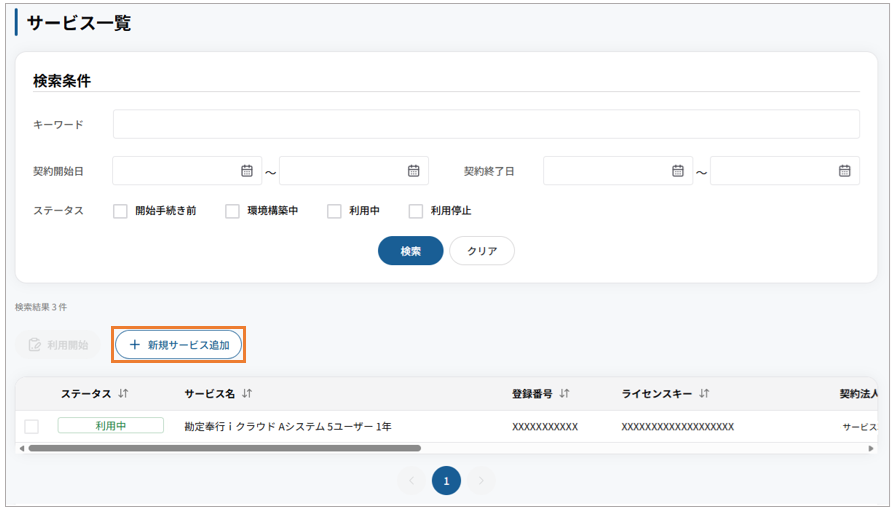Check the 利用中 status filter checkbox
Image resolution: width=896 pixels, height=512 pixels.
[x=334, y=211]
